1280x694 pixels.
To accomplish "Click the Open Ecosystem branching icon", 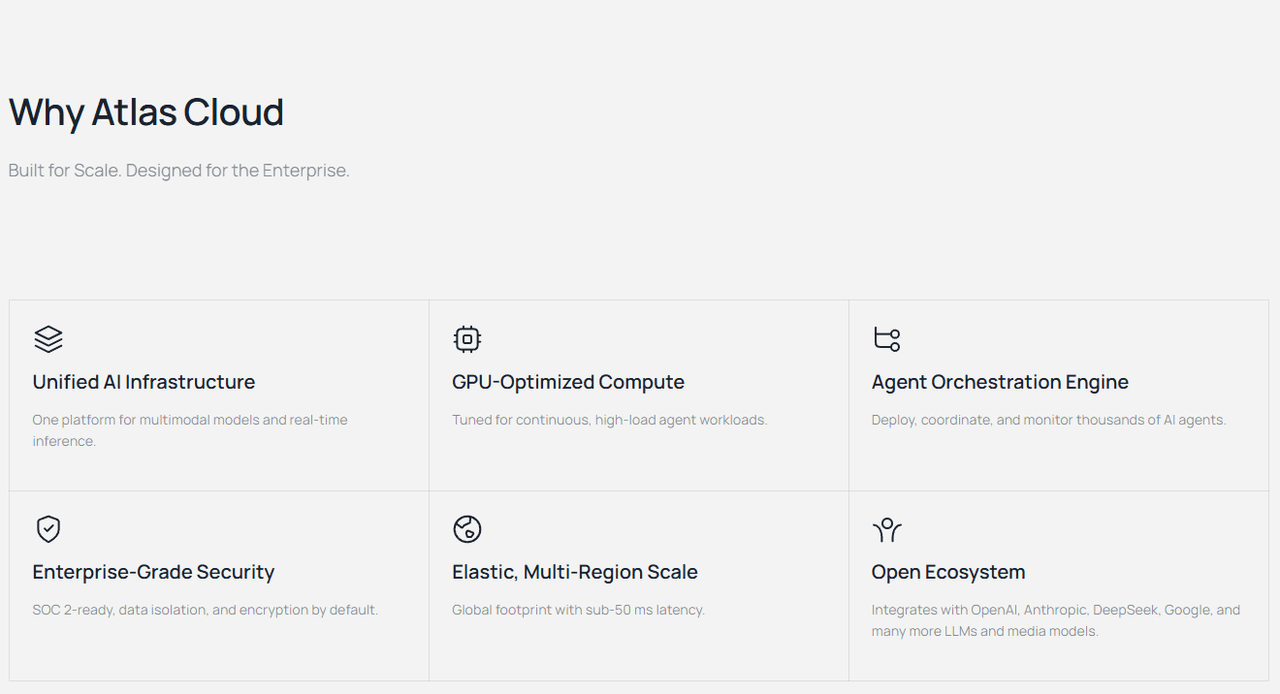I will pos(886,529).
